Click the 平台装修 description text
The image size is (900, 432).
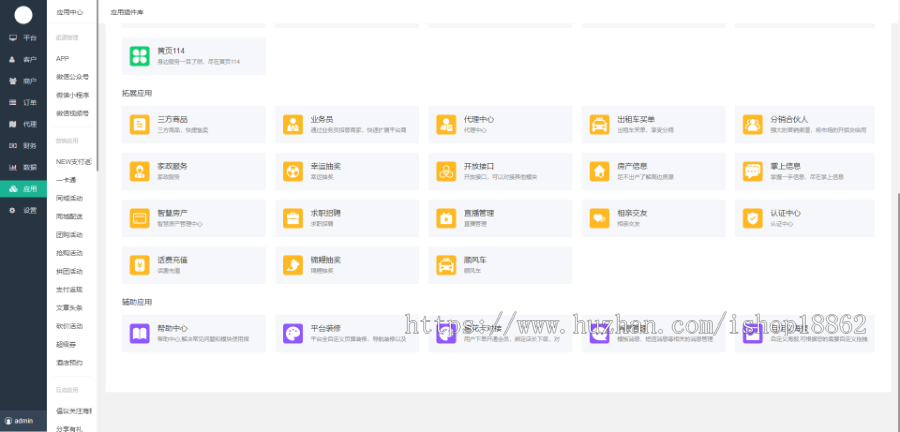358,339
